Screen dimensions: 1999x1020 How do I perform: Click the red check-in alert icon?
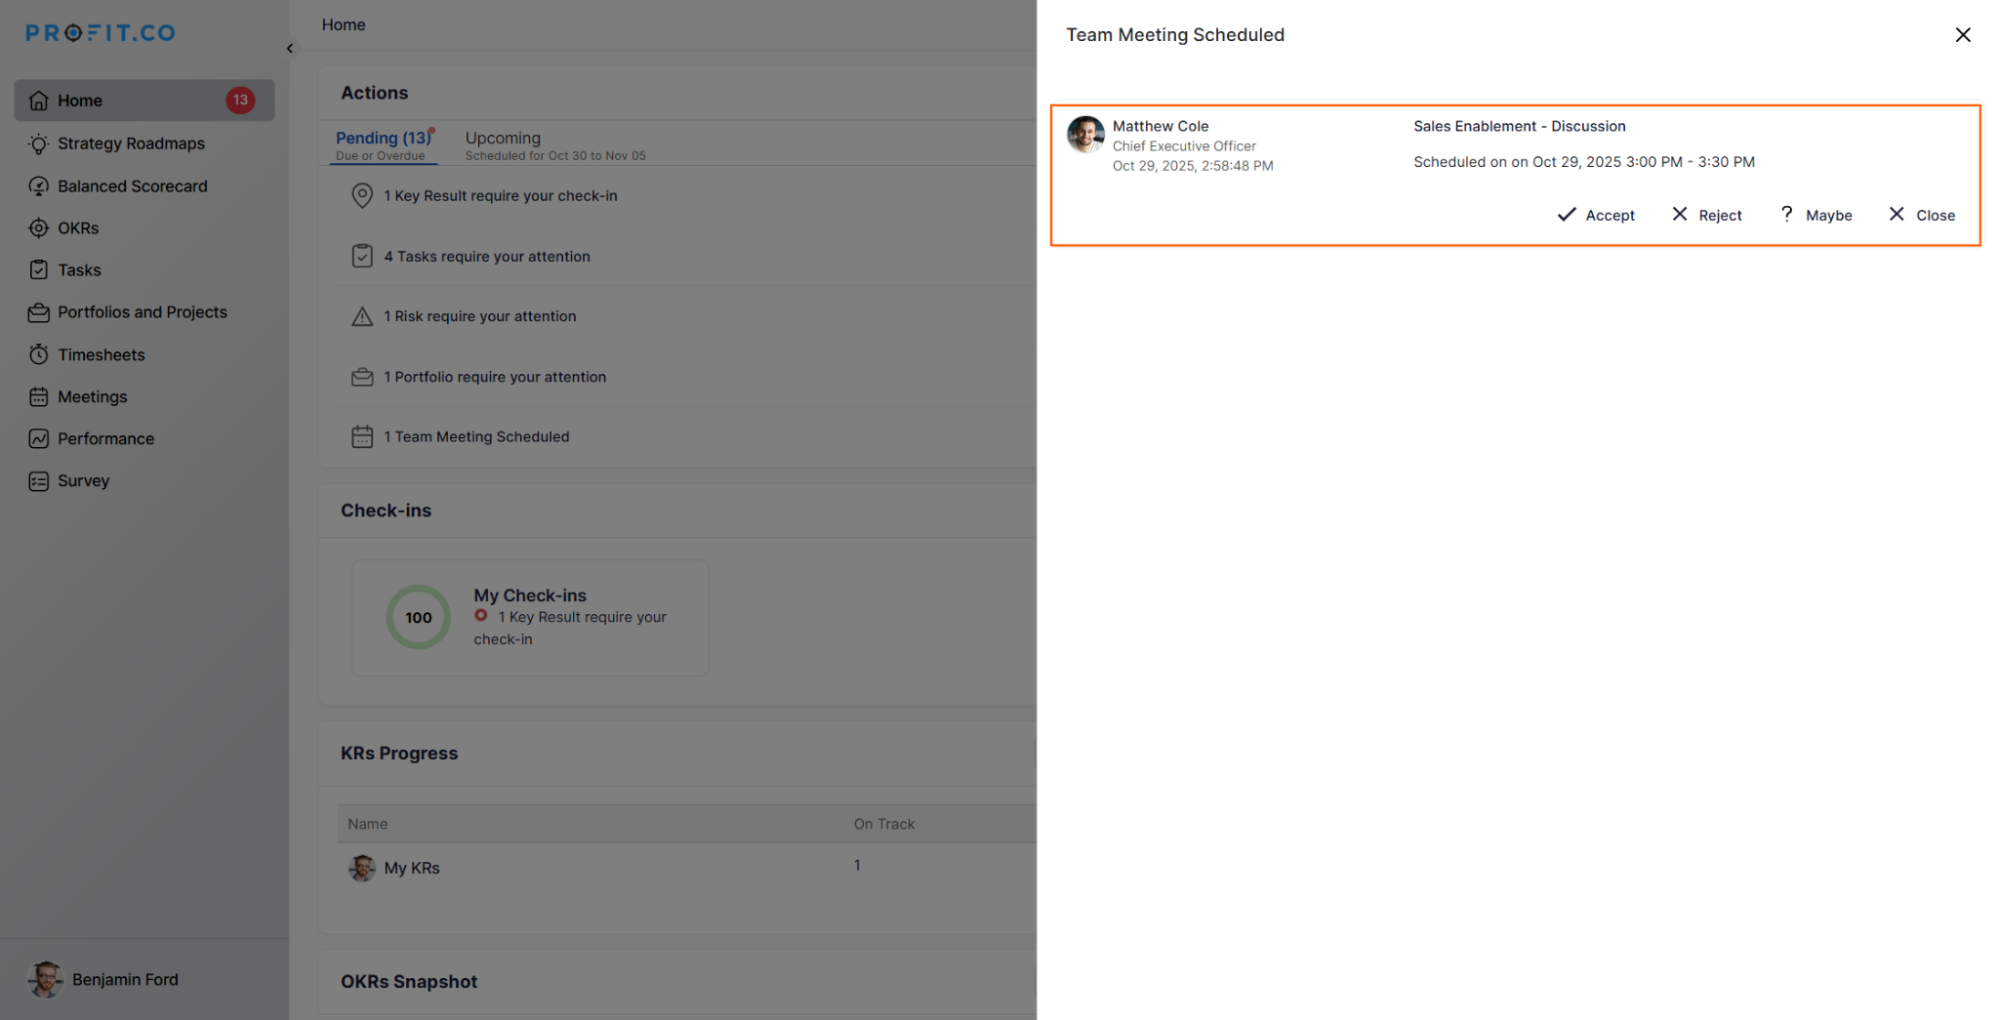coord(481,616)
